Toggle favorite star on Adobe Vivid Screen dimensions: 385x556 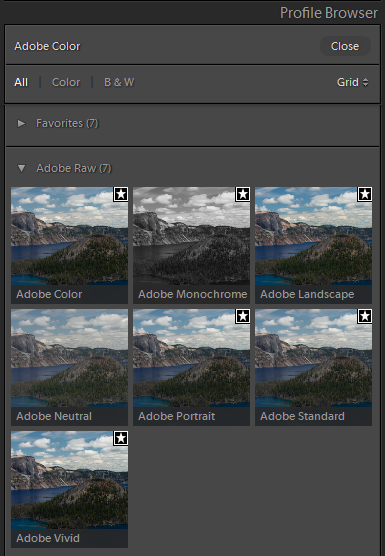coord(121,438)
